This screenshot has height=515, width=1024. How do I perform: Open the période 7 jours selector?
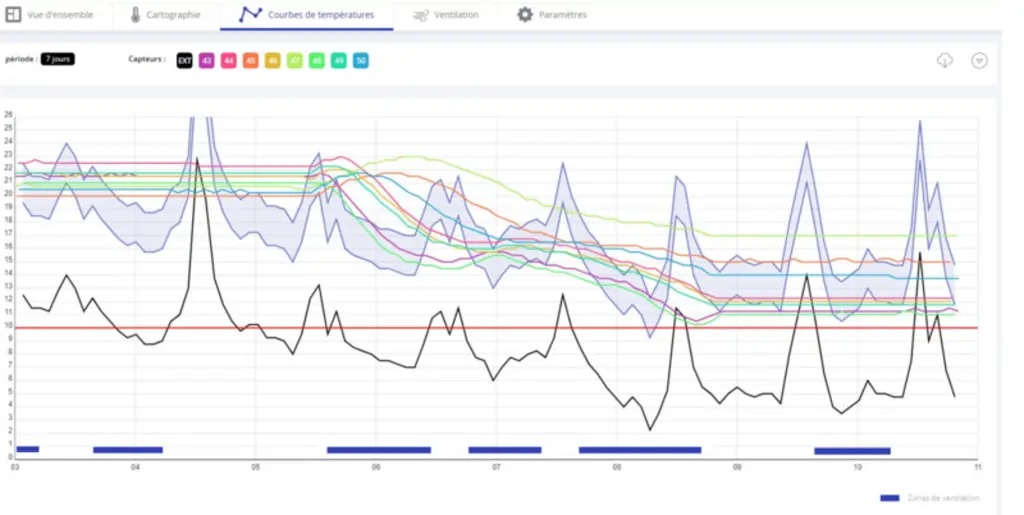[57, 59]
